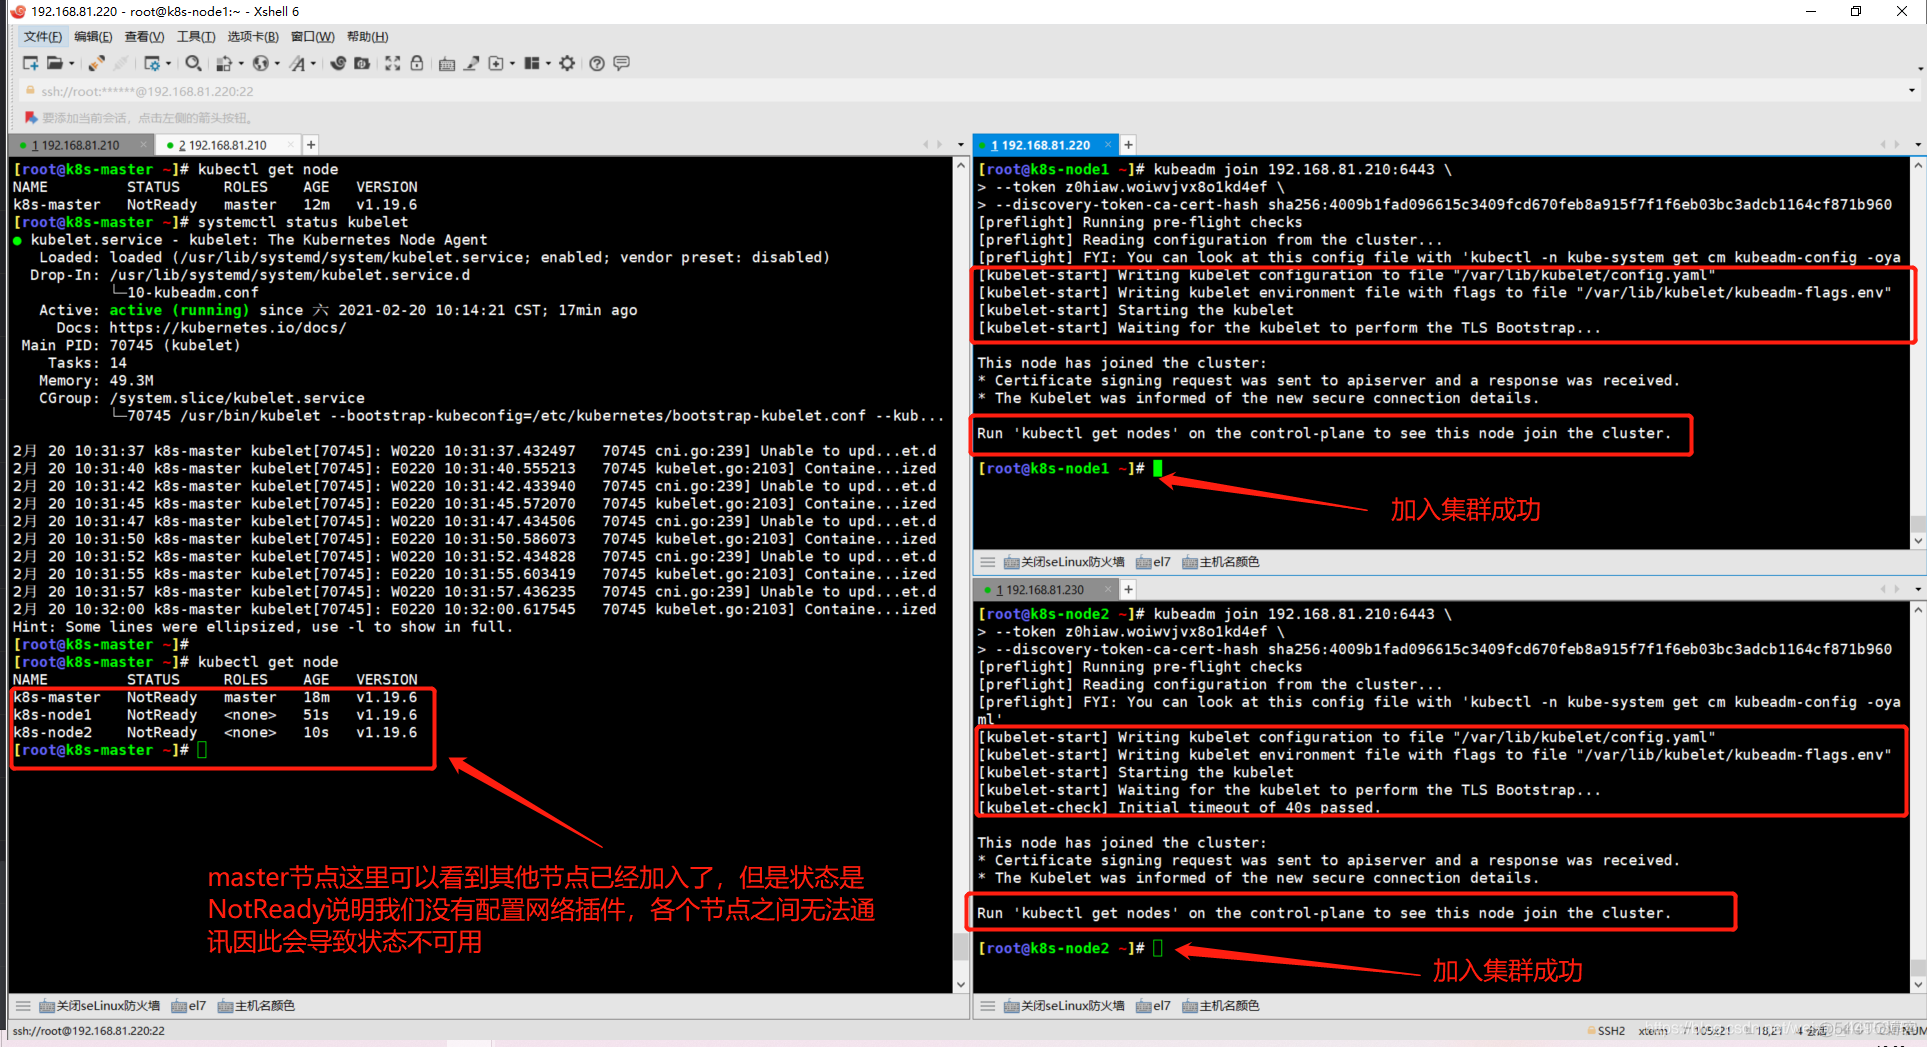
Task: Click the add-current-session bookmark arrow icon
Action: pyautogui.click(x=30, y=117)
